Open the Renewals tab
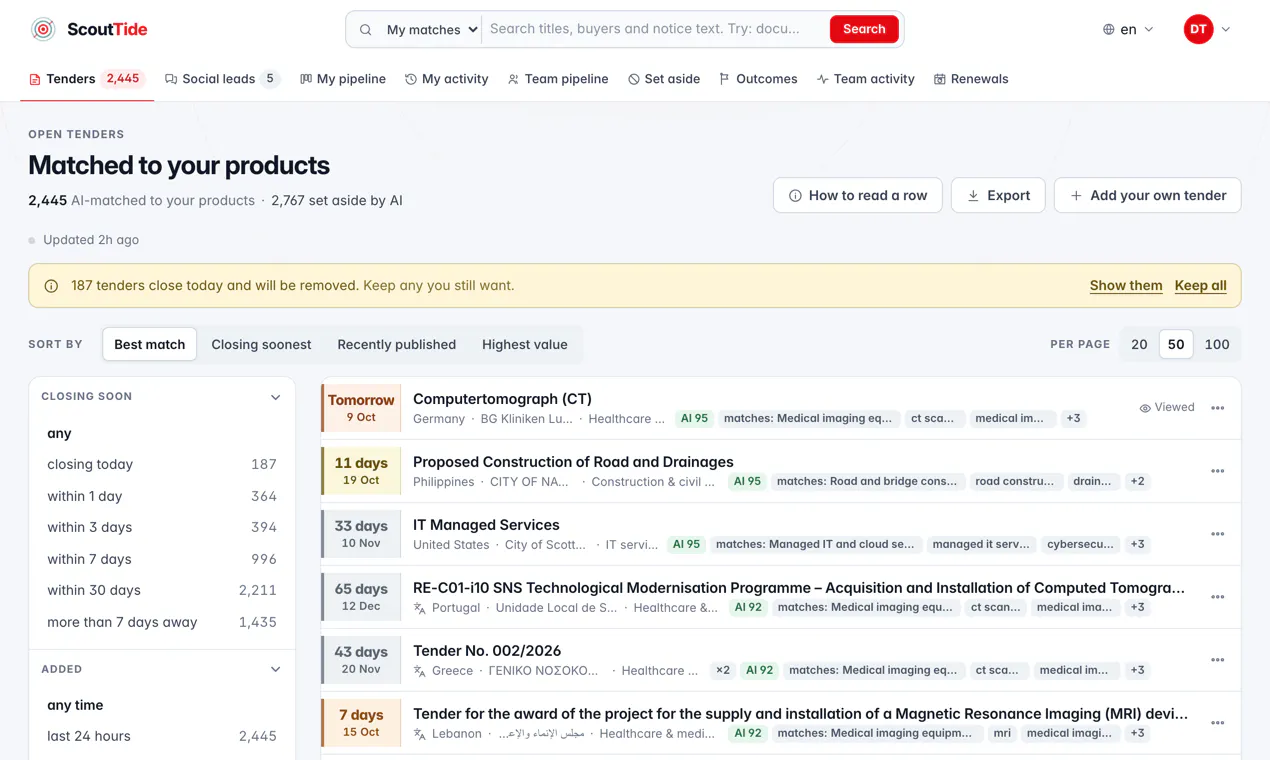Screen dimensions: 1270x760 [x=971, y=79]
